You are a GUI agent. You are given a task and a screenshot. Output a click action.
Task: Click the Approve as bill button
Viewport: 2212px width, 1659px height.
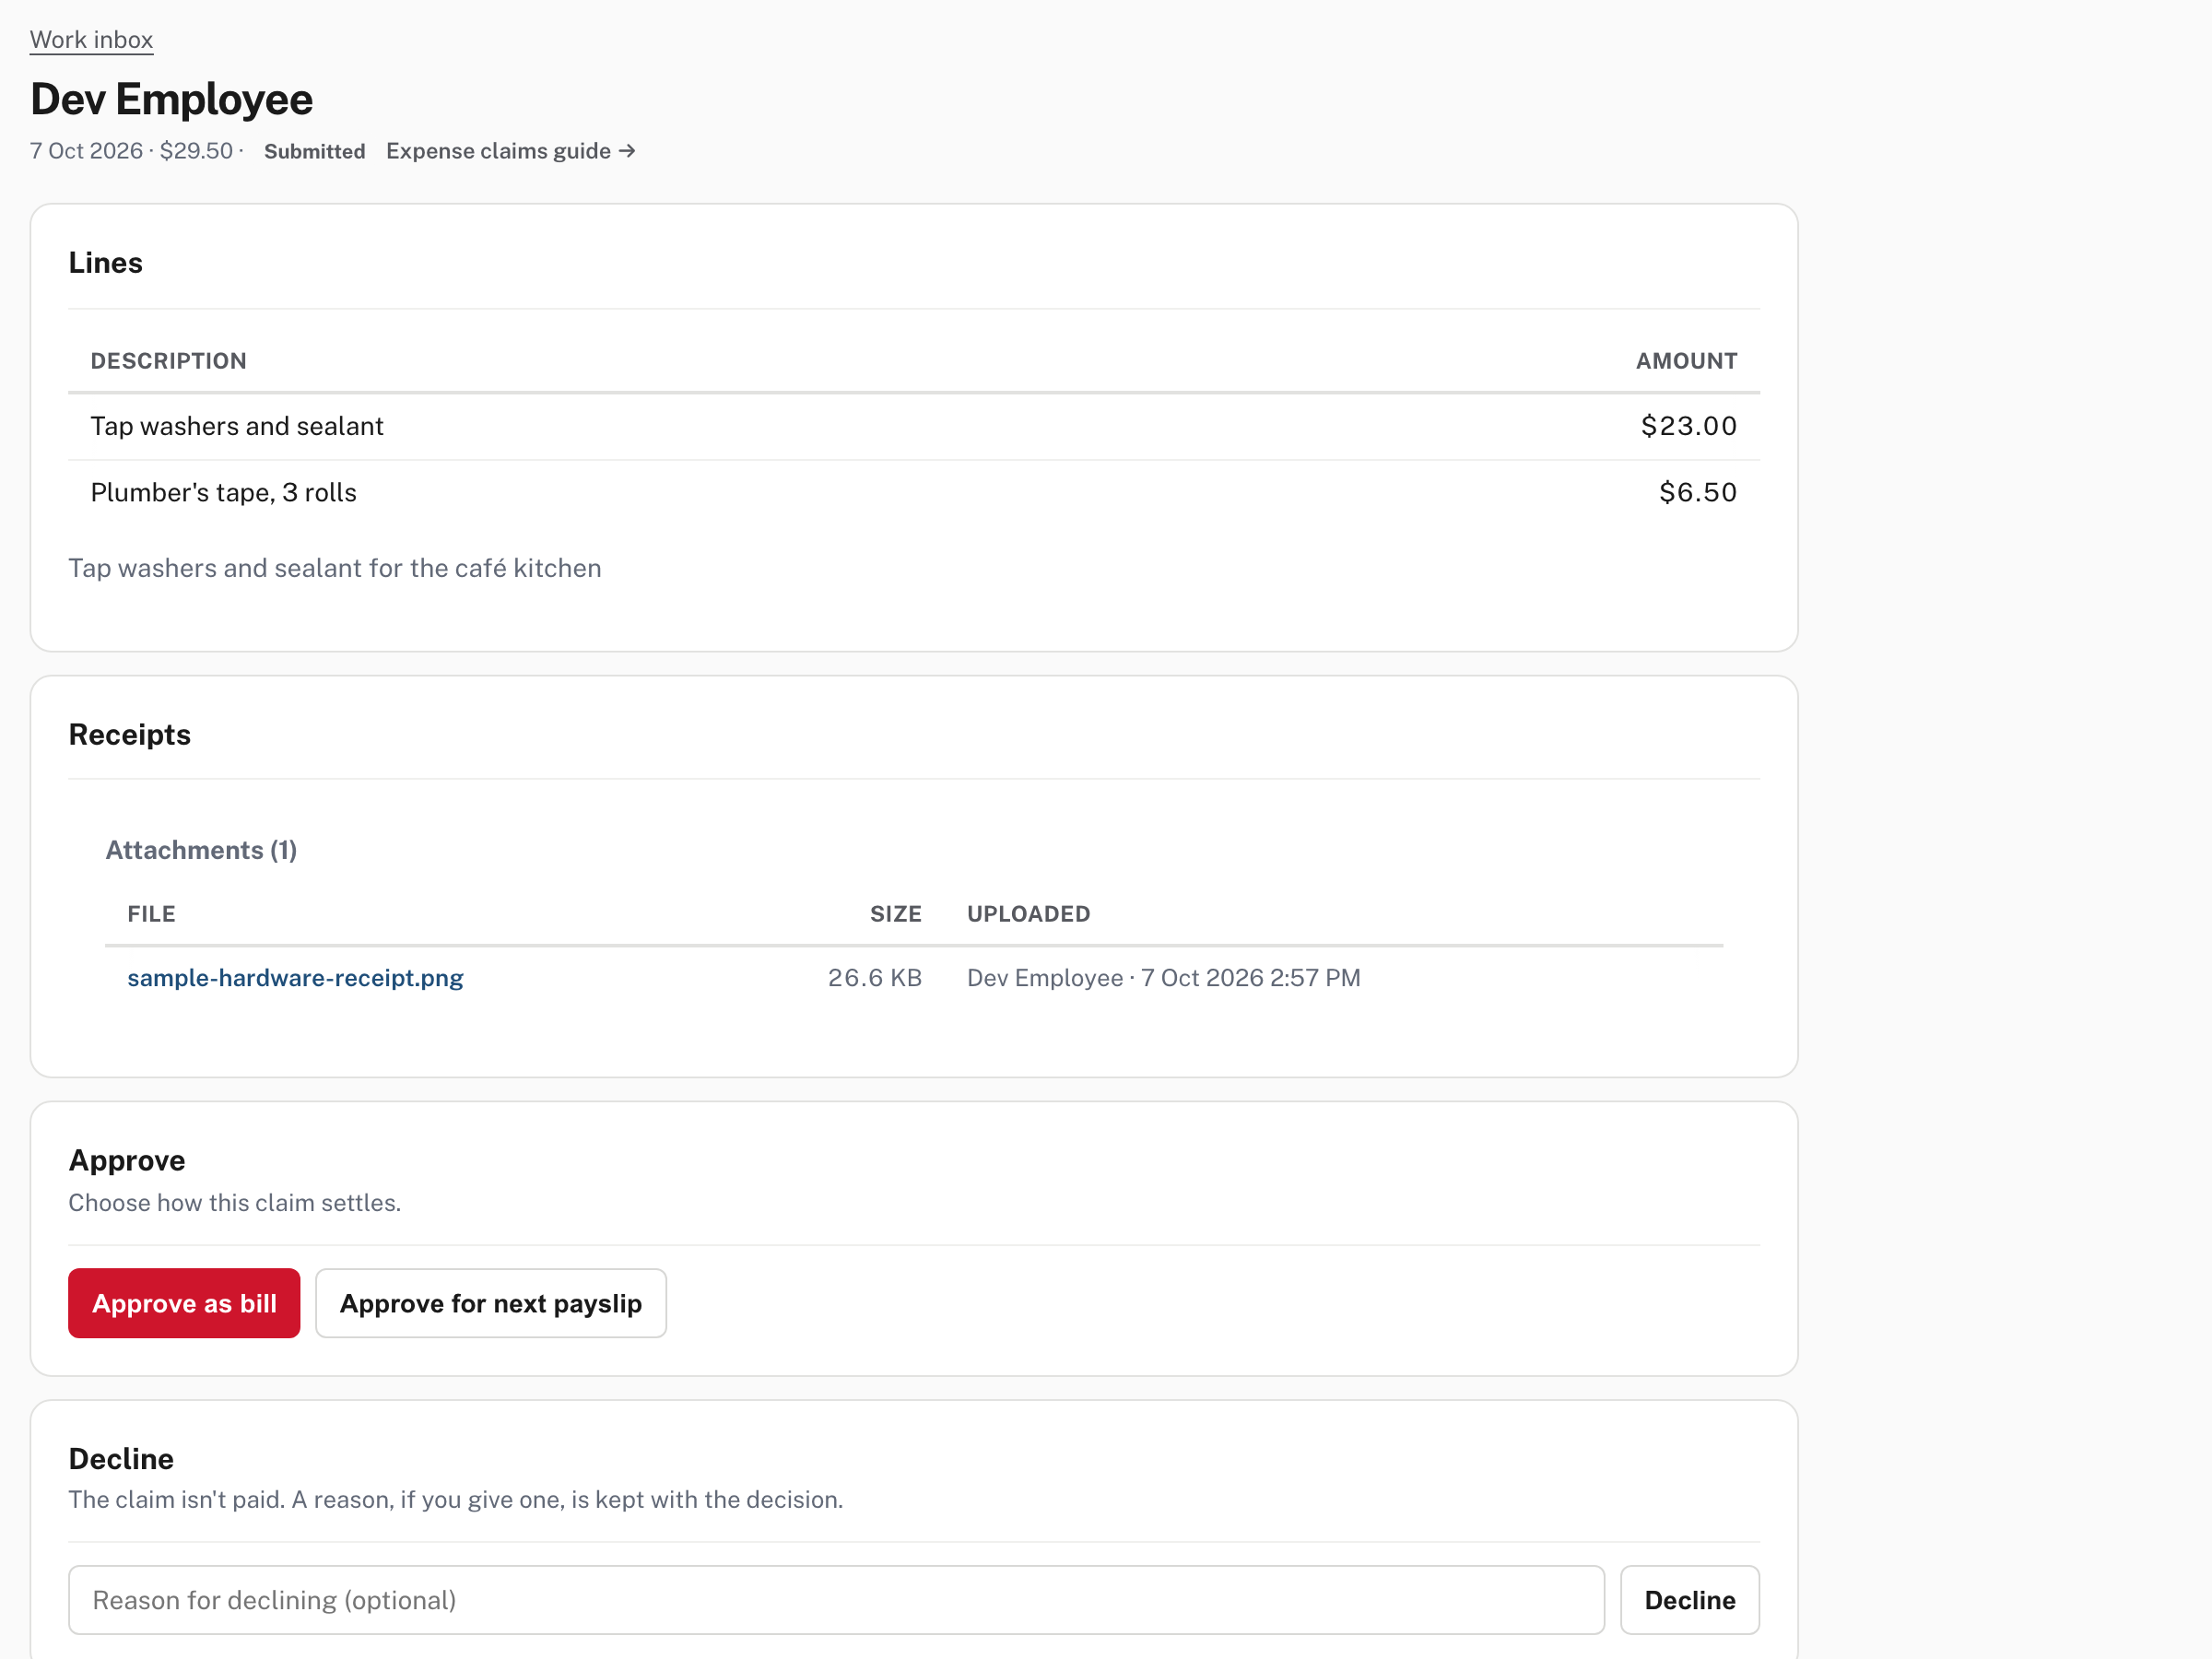click(184, 1303)
